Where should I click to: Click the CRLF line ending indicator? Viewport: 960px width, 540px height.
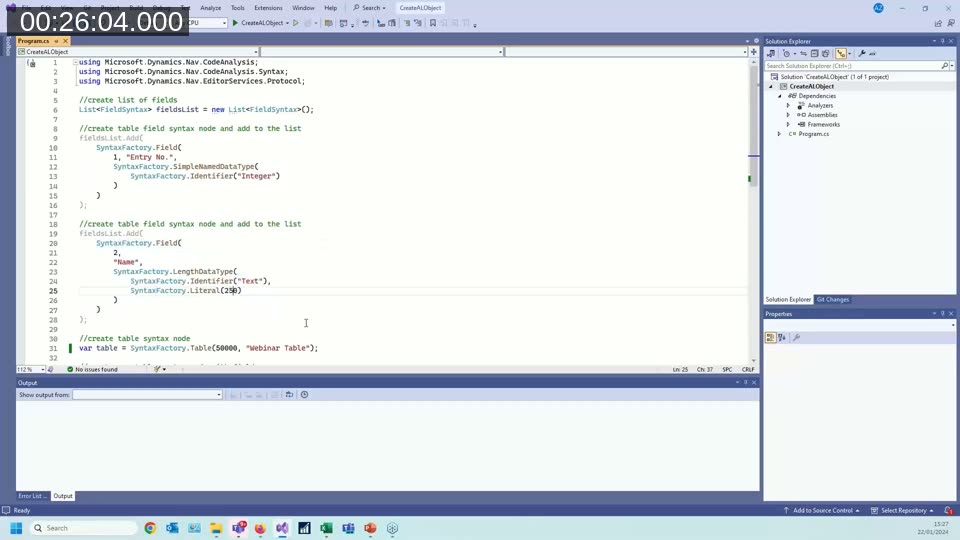tap(748, 370)
